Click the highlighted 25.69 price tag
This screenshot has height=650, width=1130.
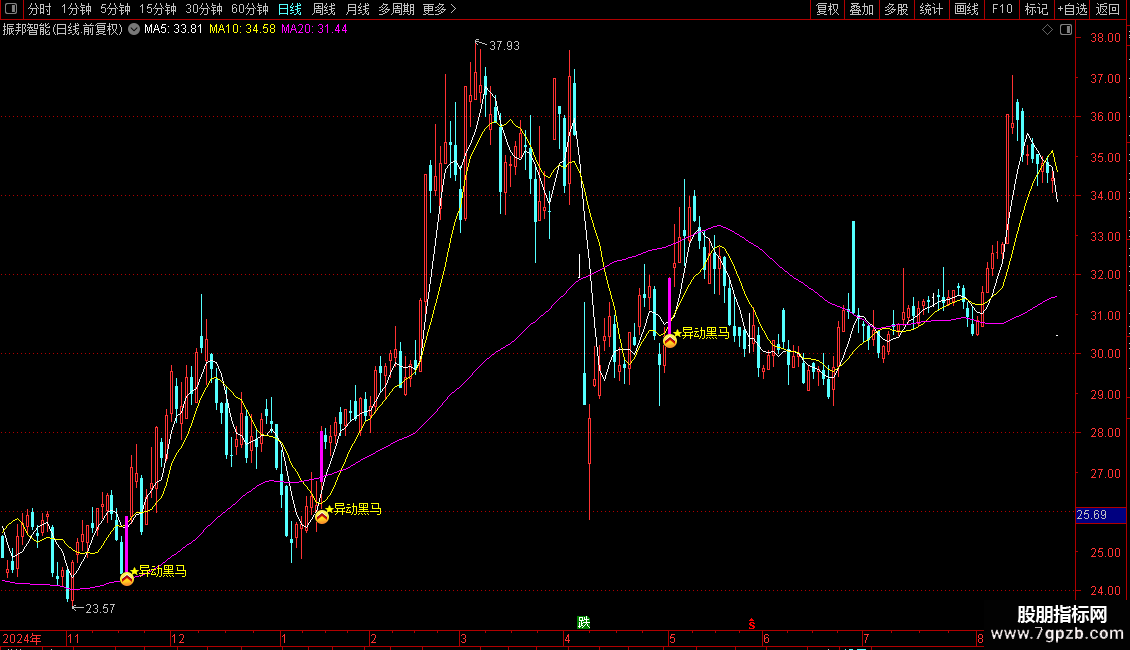tap(1100, 515)
